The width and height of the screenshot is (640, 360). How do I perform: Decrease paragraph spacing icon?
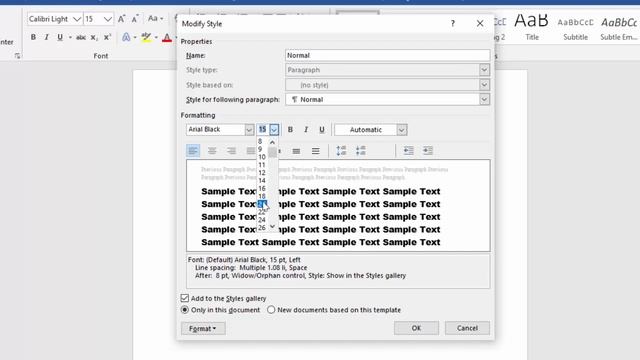click(x=360, y=151)
